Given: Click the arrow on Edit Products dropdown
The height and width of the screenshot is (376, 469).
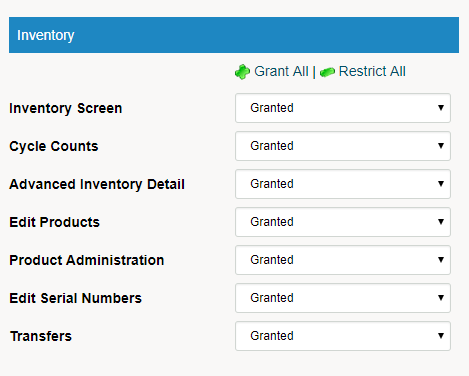Looking at the screenshot, I should (x=441, y=222).
